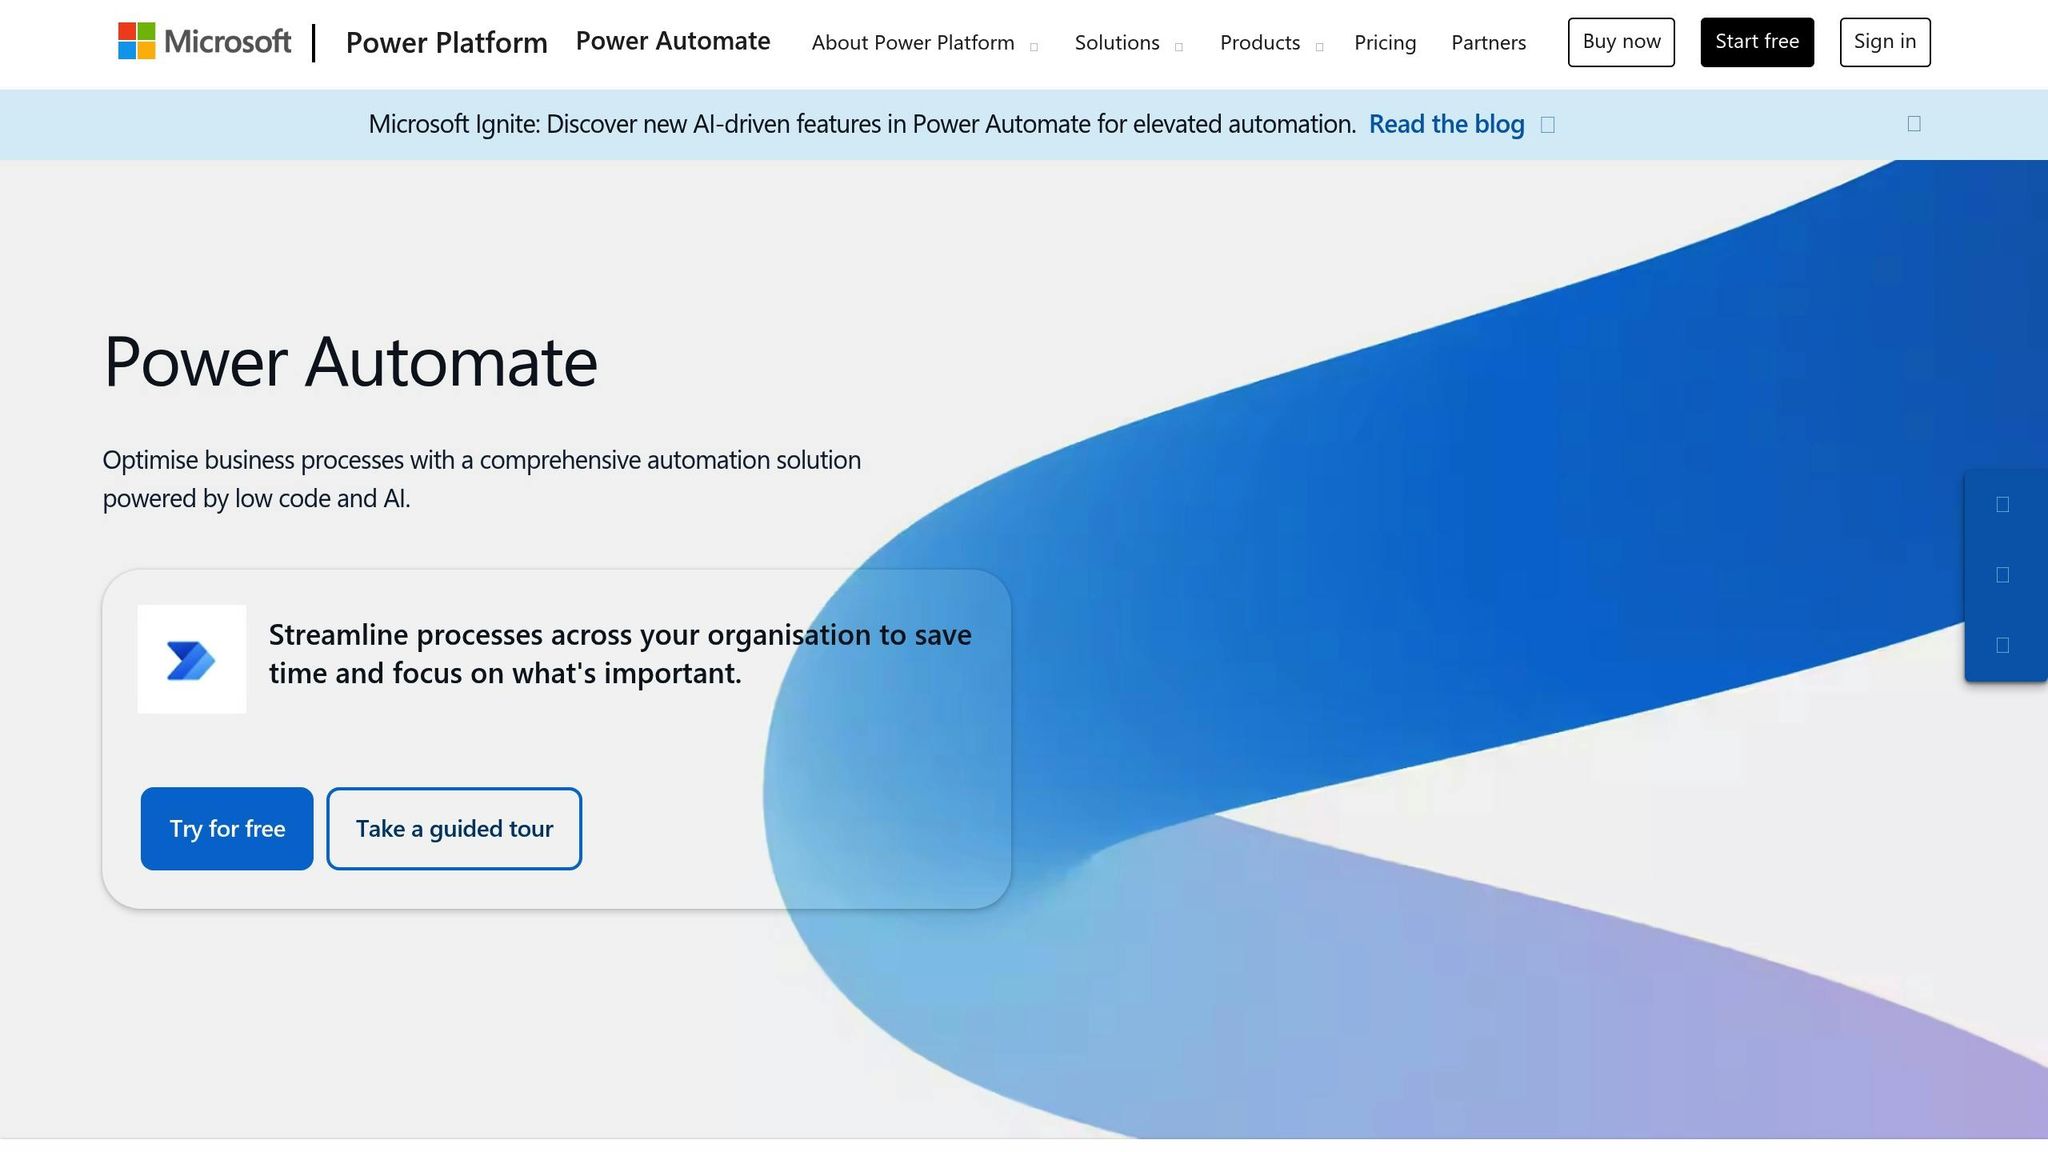
Task: Click the Buy now button
Action: [1620, 41]
